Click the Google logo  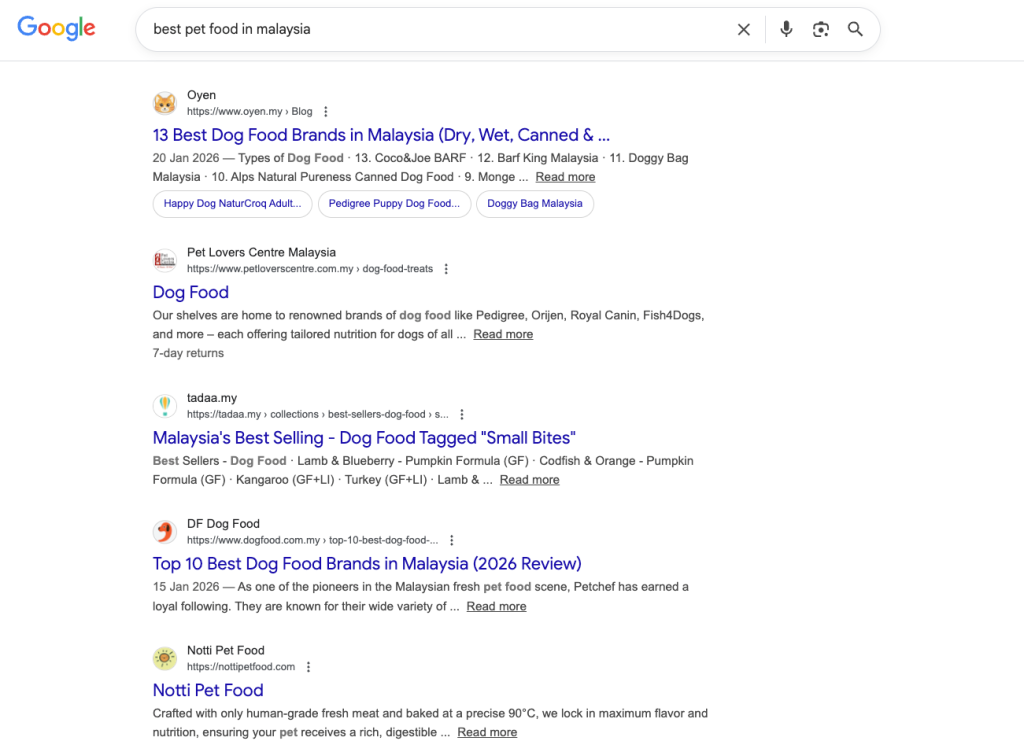(57, 29)
